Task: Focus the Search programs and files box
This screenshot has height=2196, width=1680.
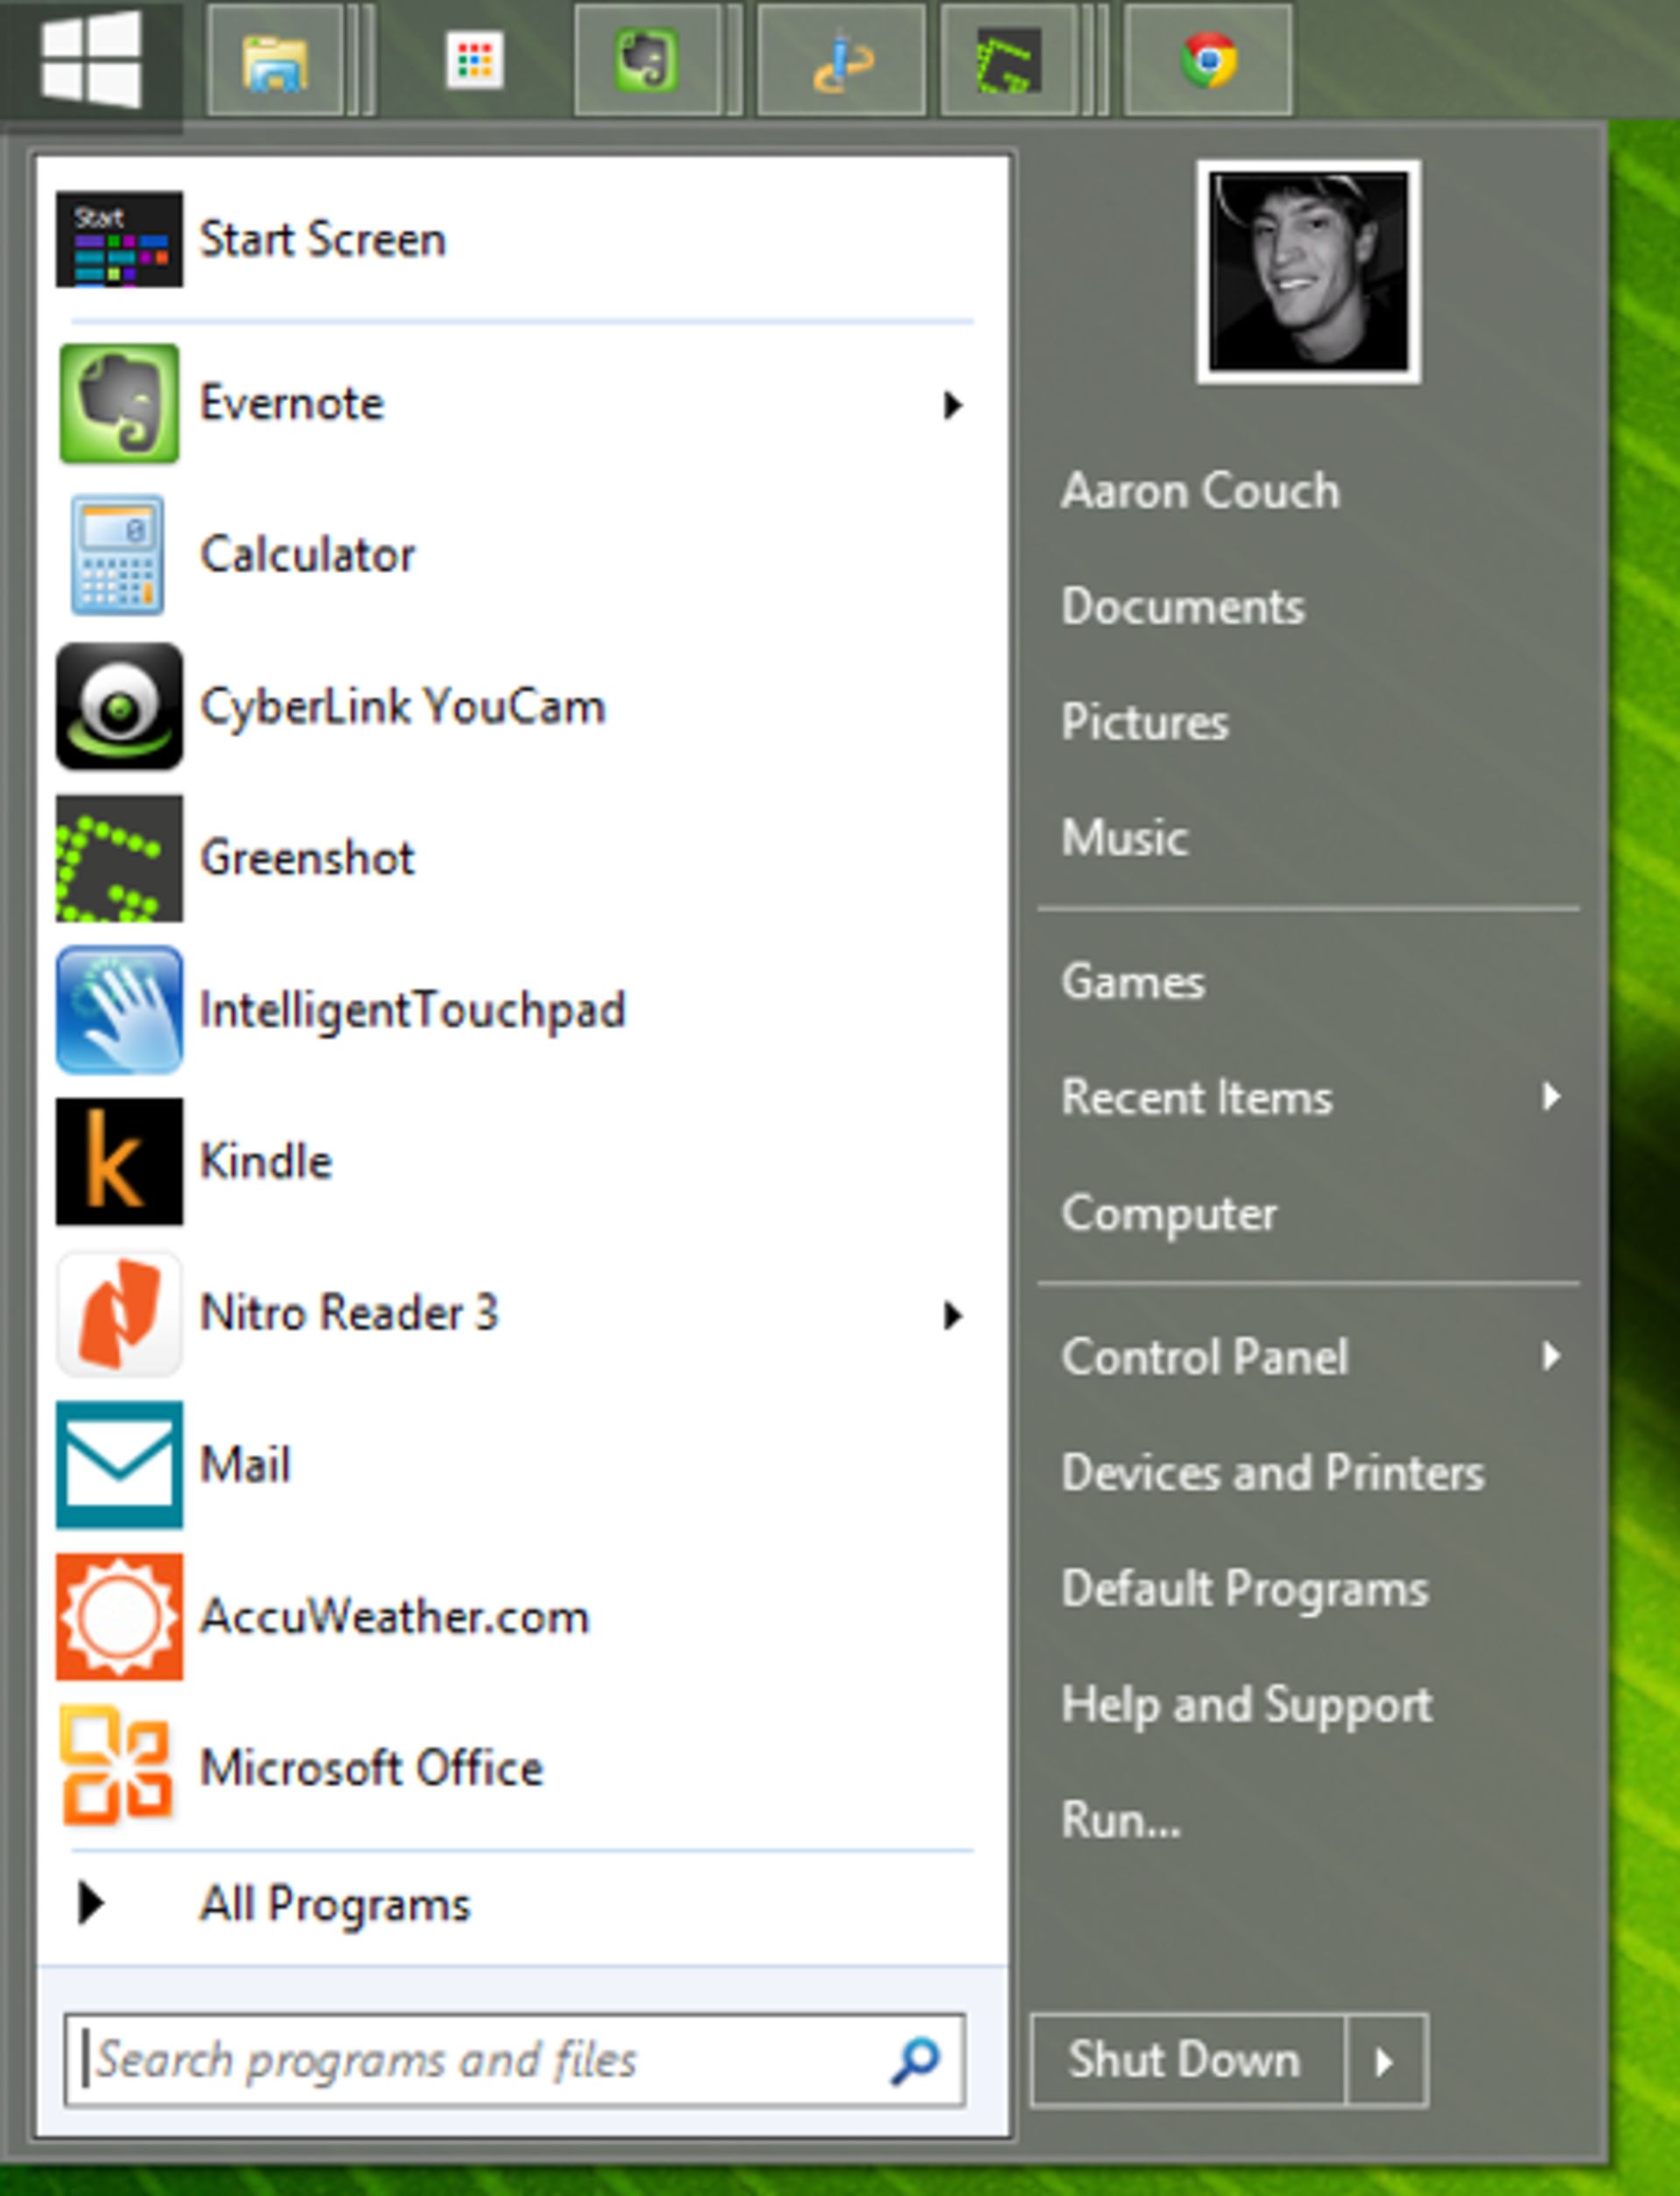Action: pos(514,2061)
